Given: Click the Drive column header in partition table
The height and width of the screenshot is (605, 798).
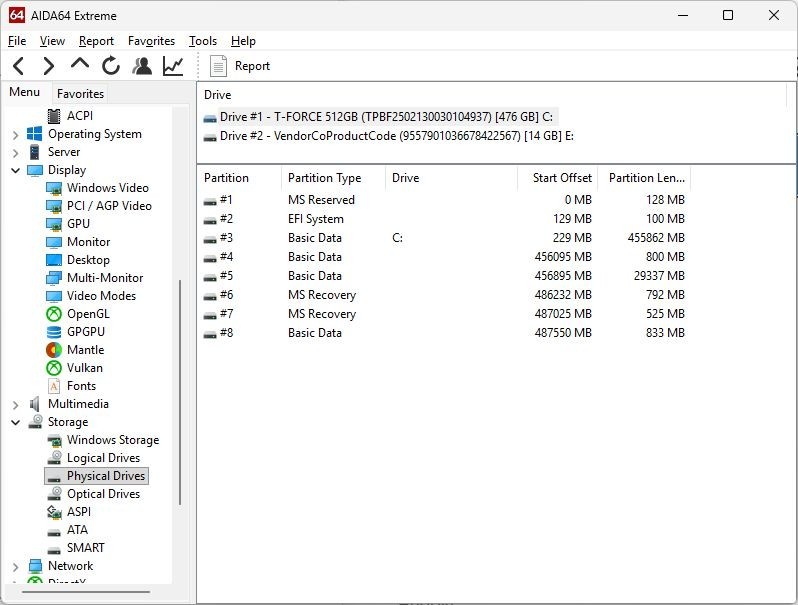Looking at the screenshot, I should tap(451, 178).
